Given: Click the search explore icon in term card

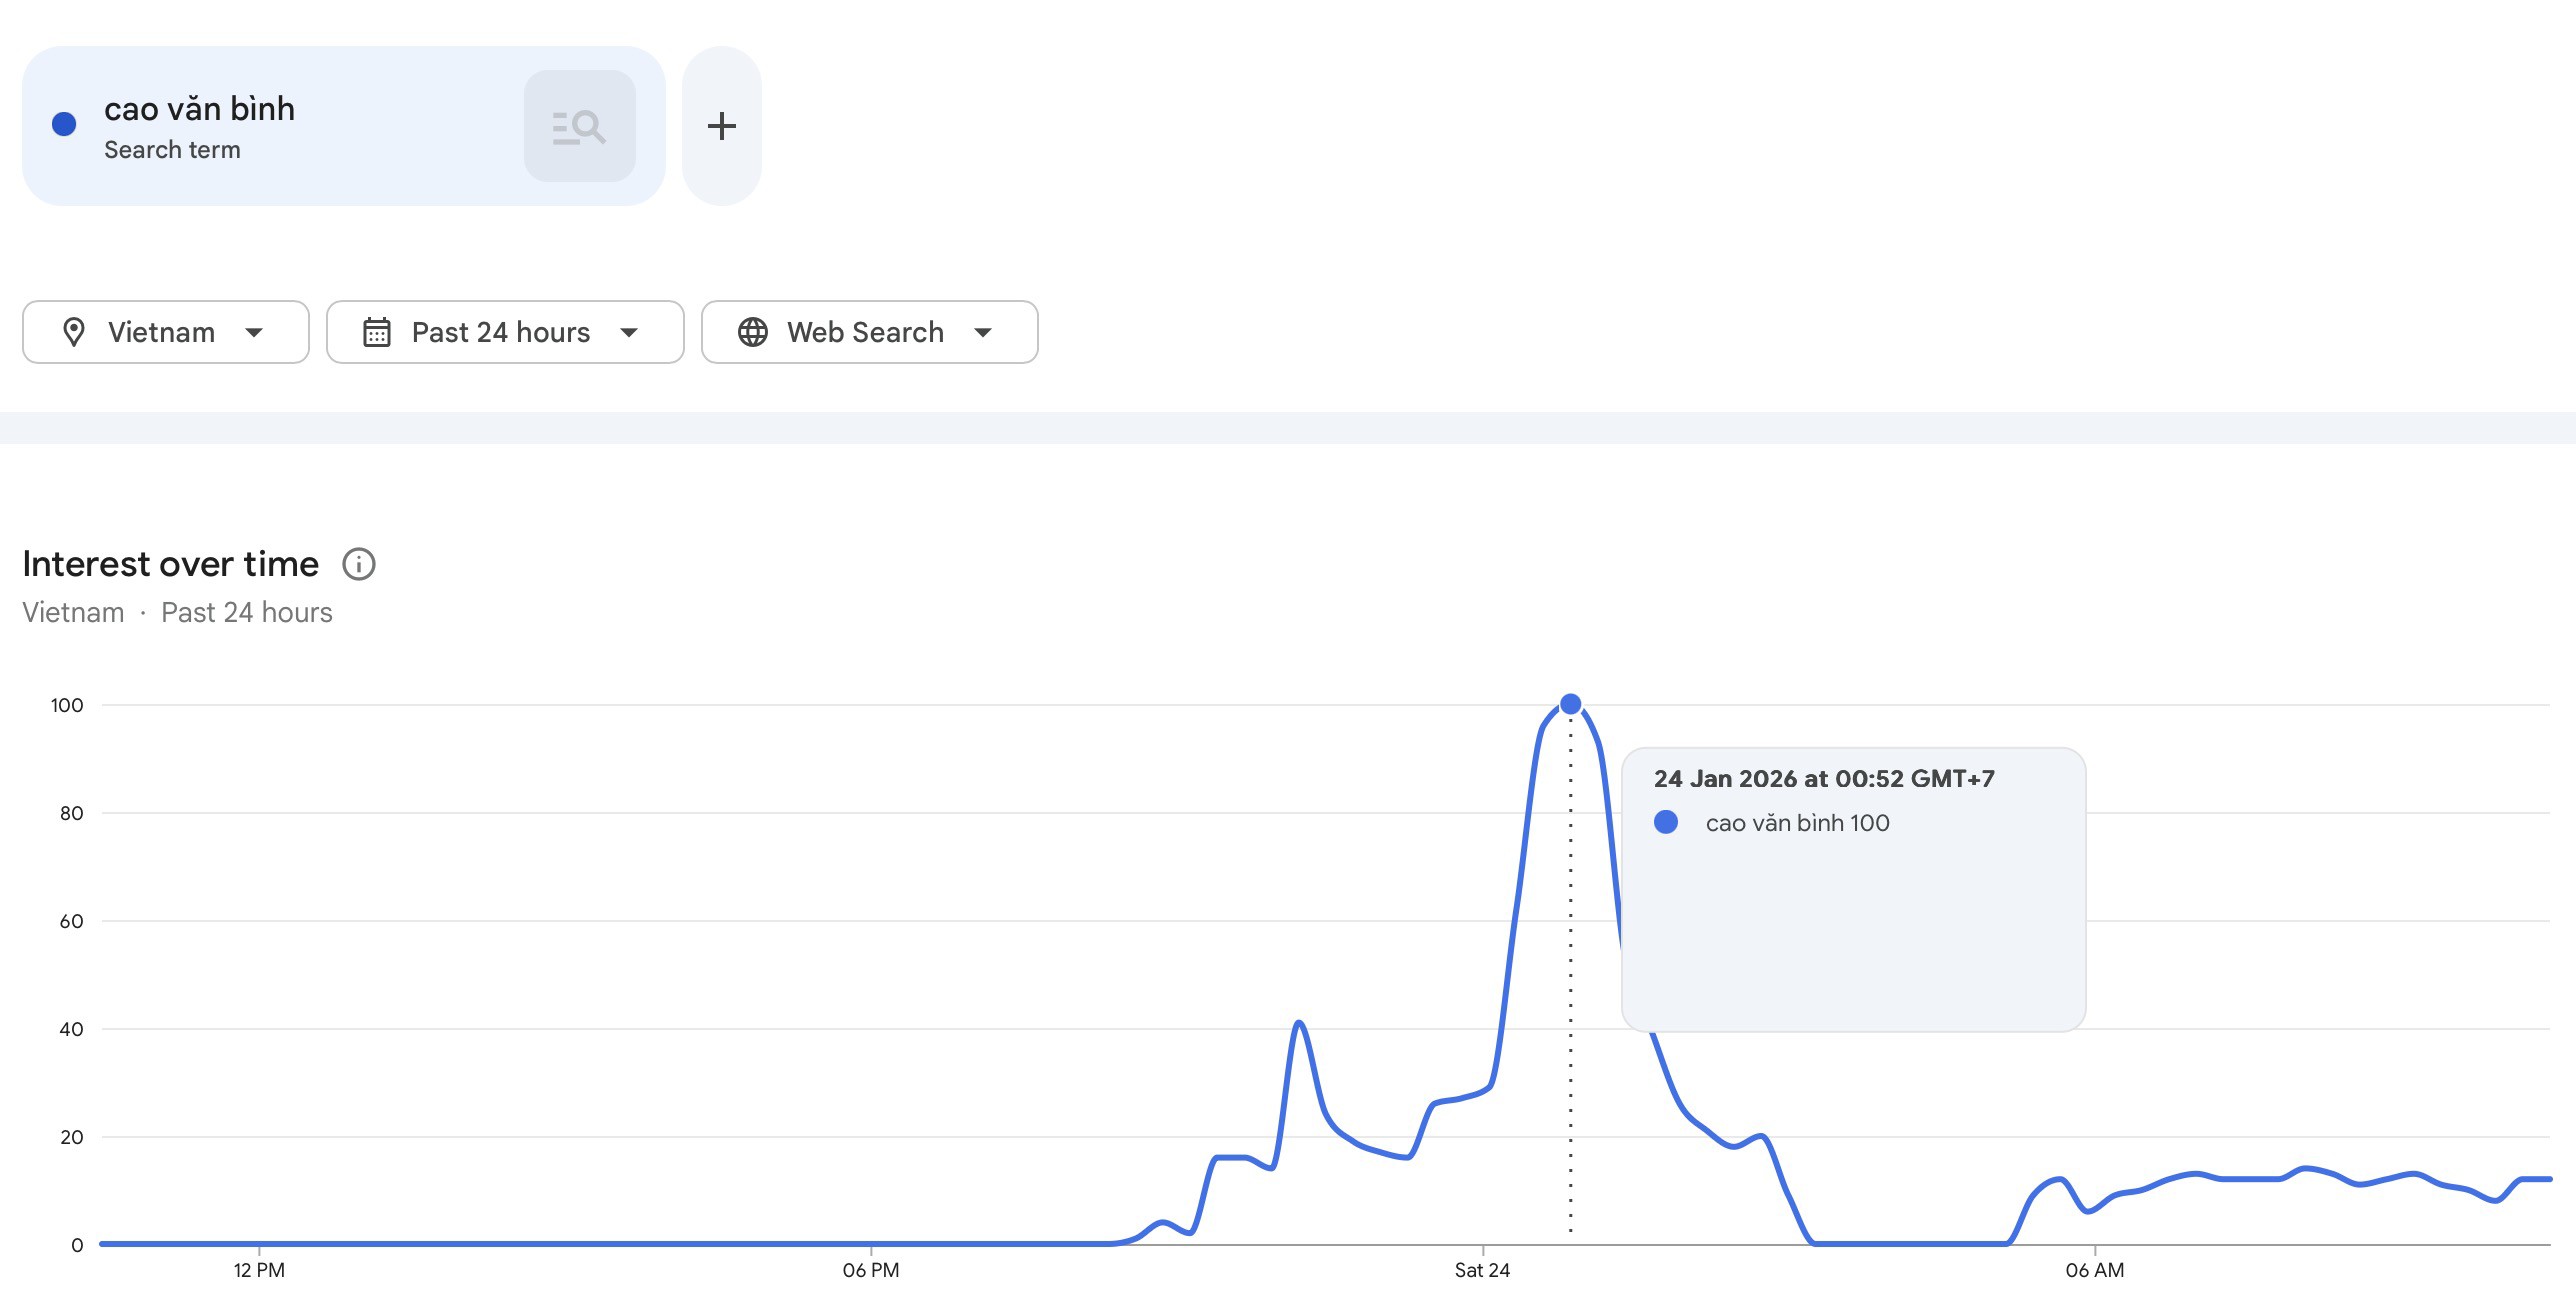Looking at the screenshot, I should [579, 126].
